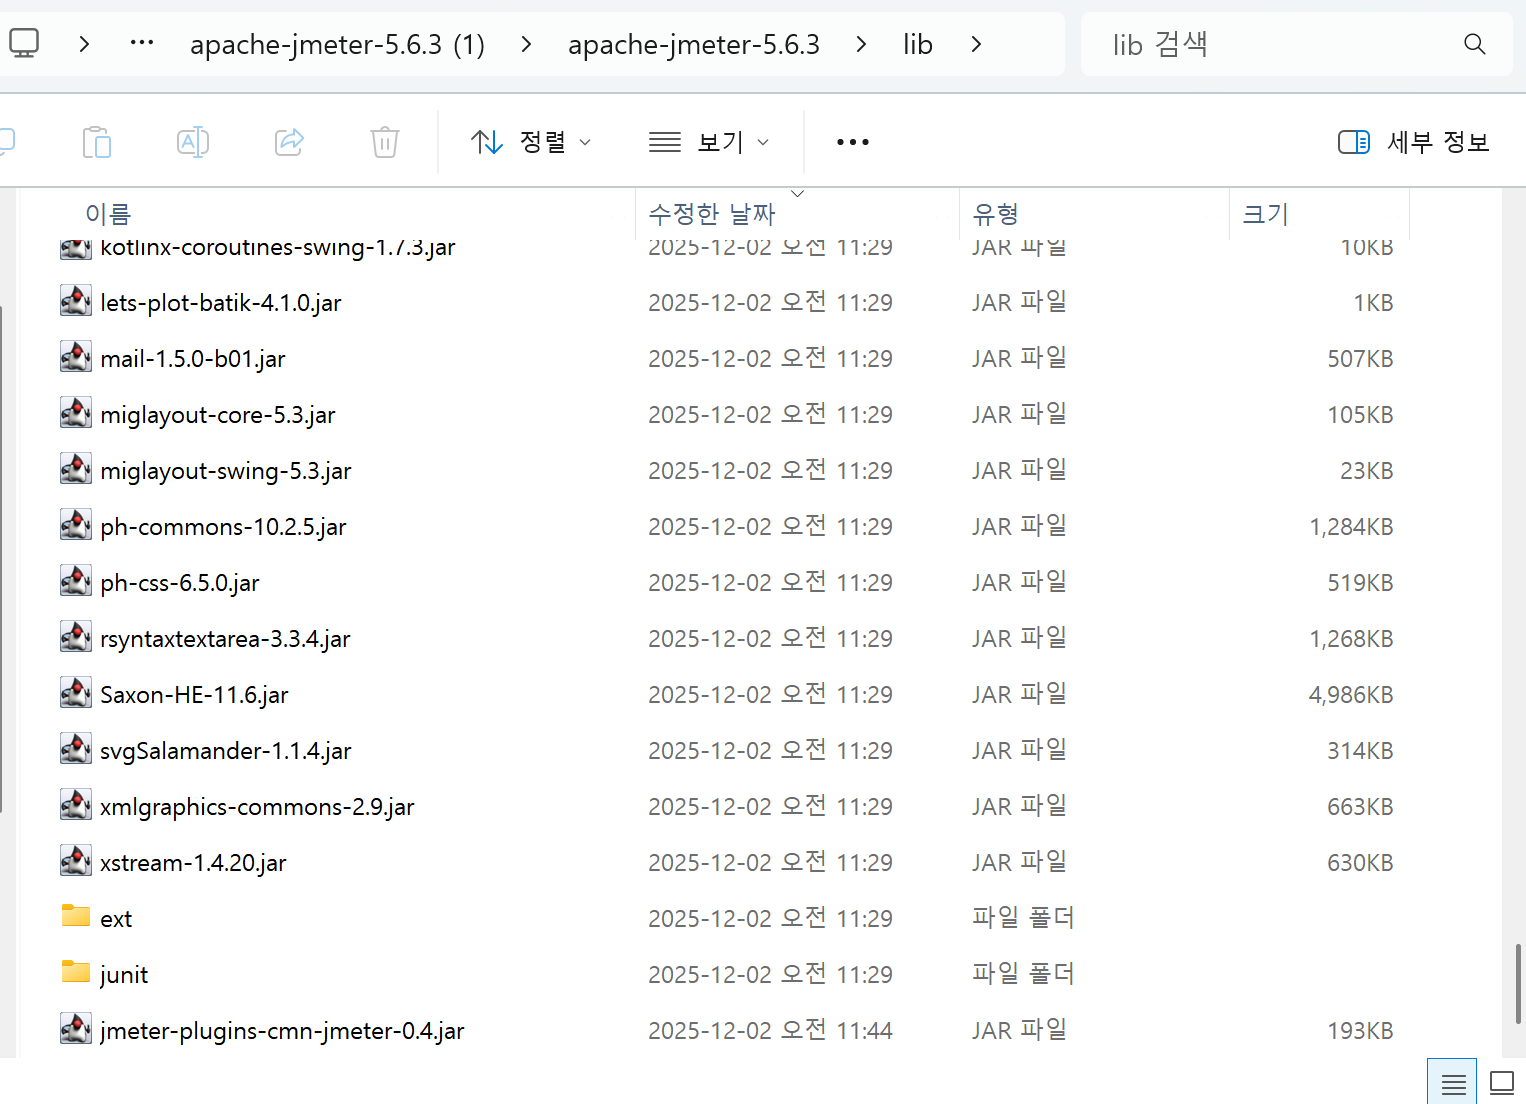Click jar icon of ph-commons-10.2.5.jar
The image size is (1526, 1104).
pyautogui.click(x=76, y=525)
